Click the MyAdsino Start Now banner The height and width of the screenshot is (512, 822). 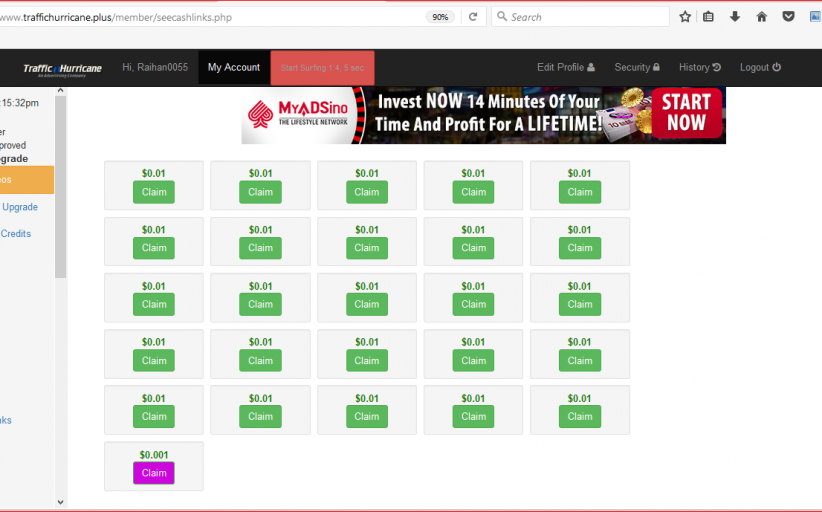pyautogui.click(x=483, y=115)
